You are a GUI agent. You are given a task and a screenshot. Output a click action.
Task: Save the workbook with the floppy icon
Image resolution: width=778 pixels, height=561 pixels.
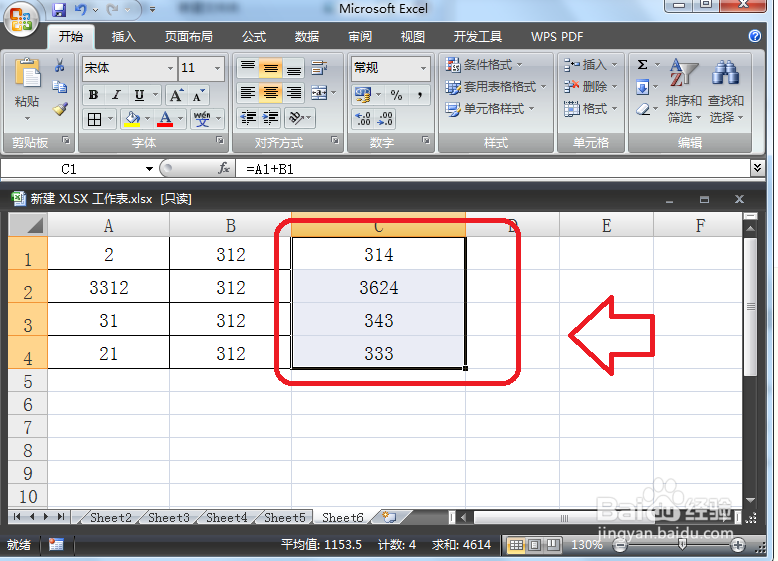tap(59, 9)
